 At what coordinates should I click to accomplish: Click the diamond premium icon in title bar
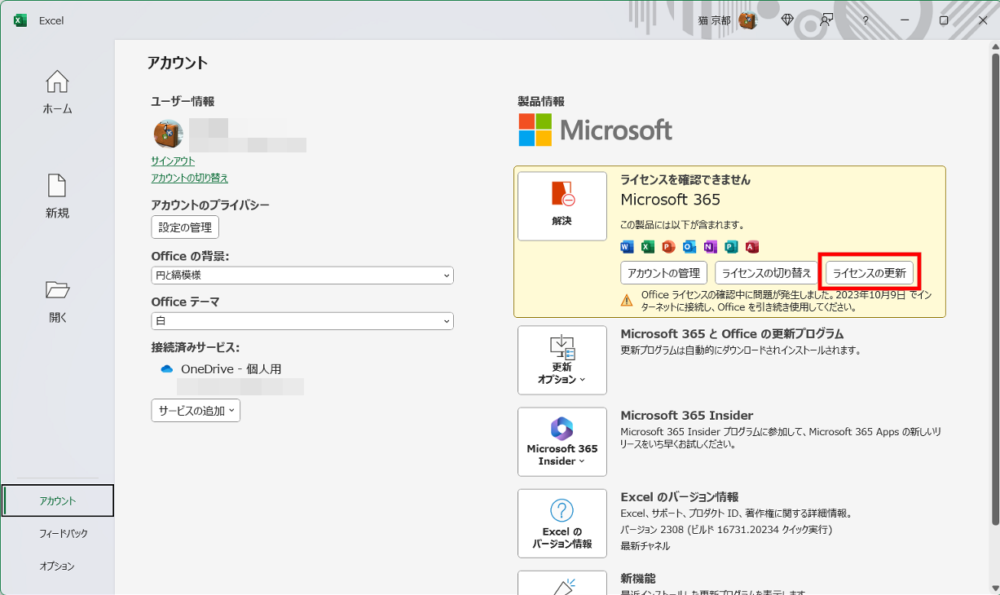(x=787, y=20)
